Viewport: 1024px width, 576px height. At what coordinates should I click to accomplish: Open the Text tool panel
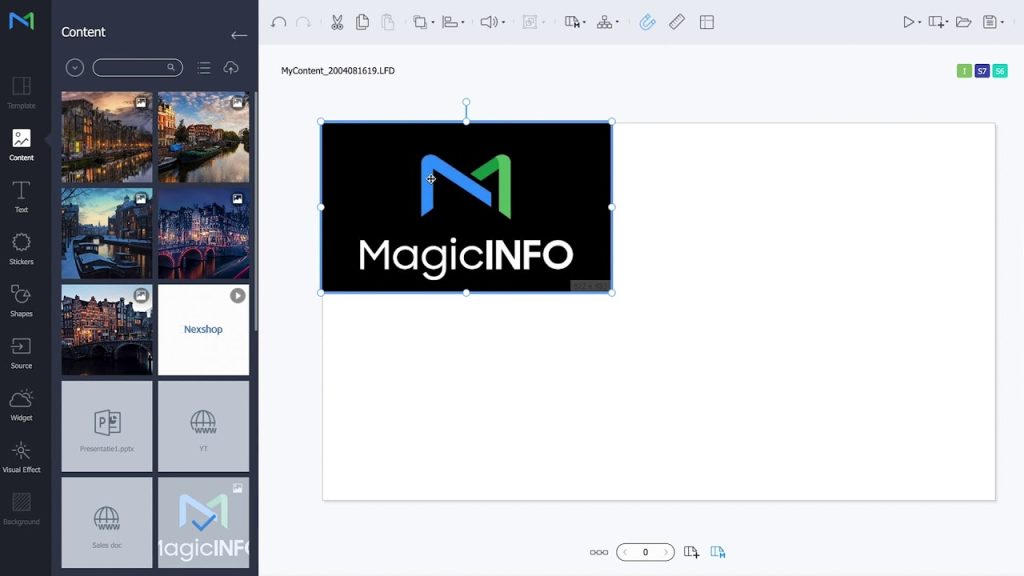pos(21,197)
